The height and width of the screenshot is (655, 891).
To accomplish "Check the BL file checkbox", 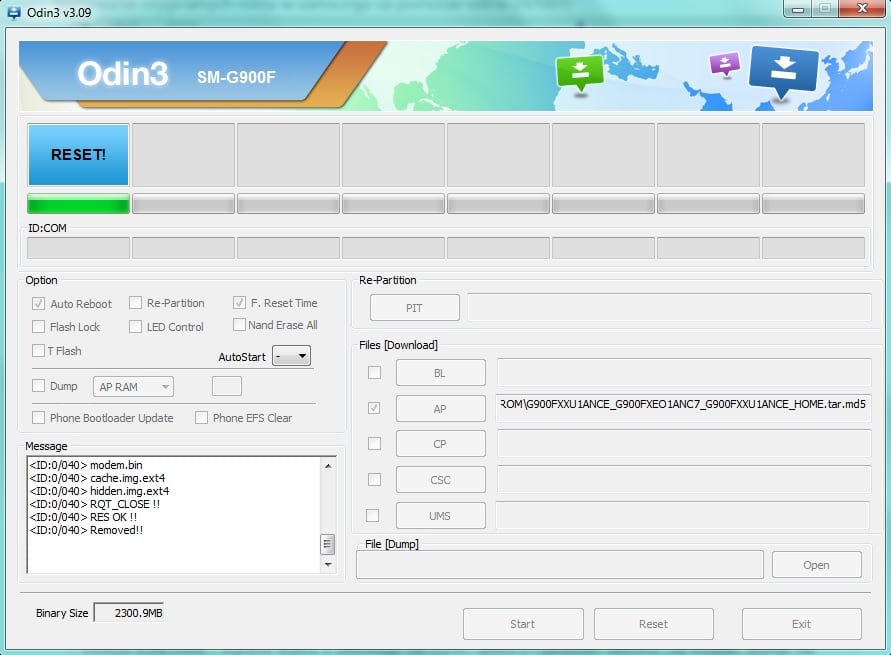I will 374,373.
